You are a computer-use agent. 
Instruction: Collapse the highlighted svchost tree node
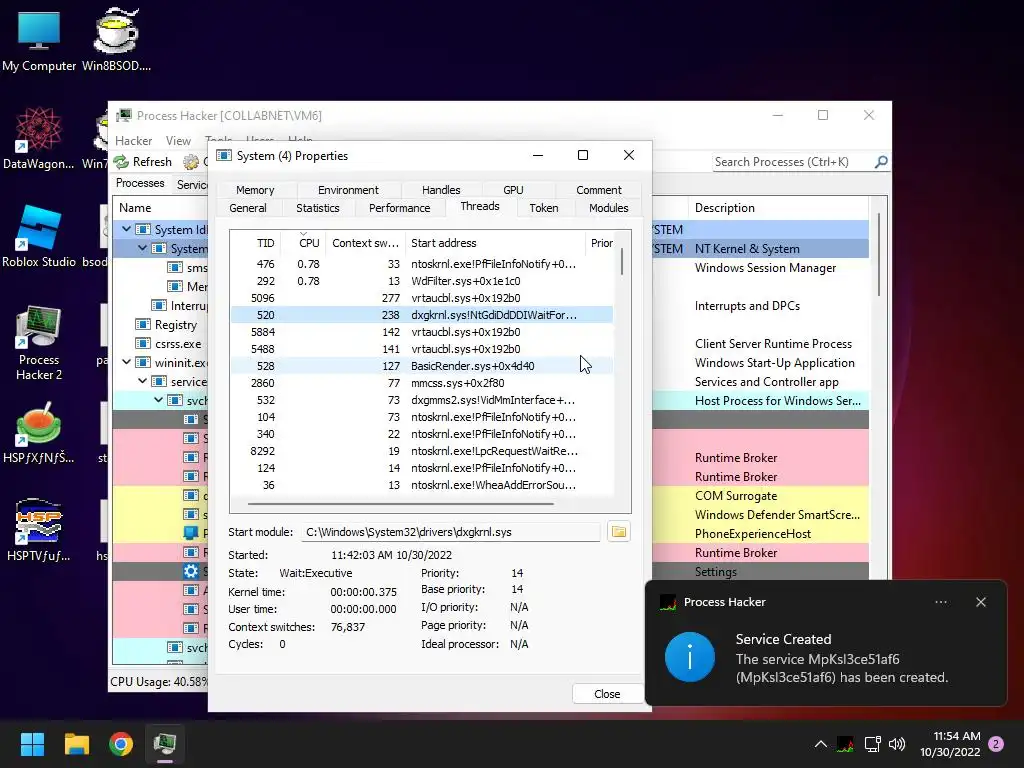coord(159,400)
